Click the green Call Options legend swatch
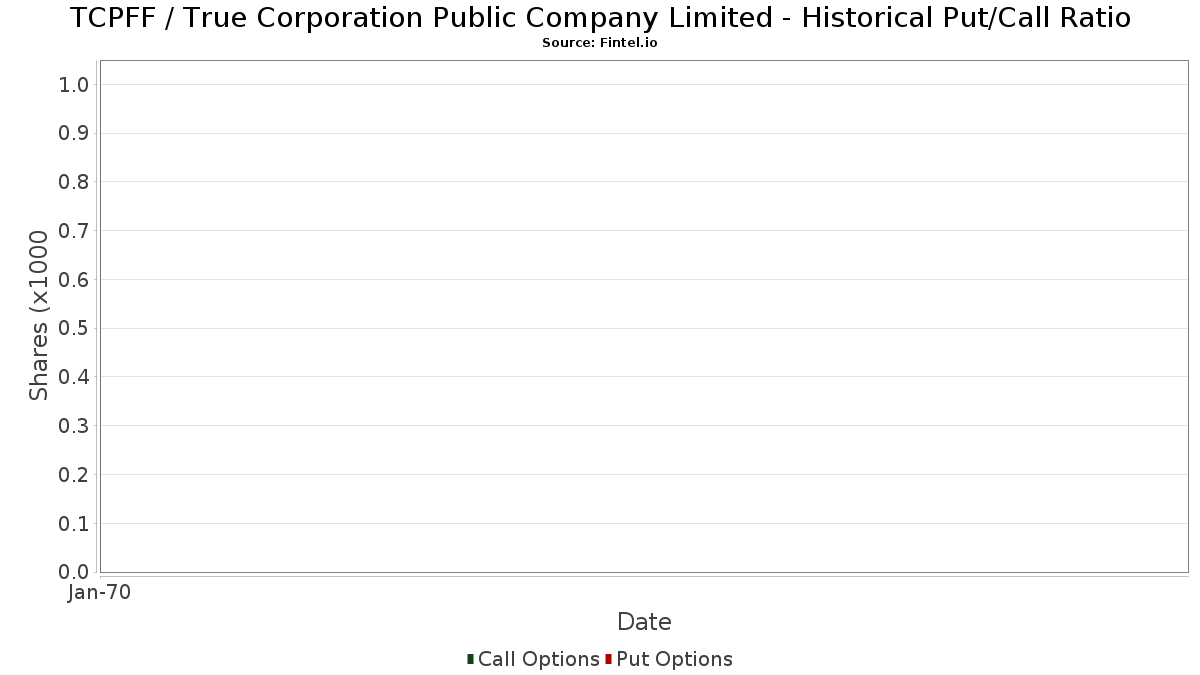This screenshot has width=1200, height=675. [x=470, y=659]
